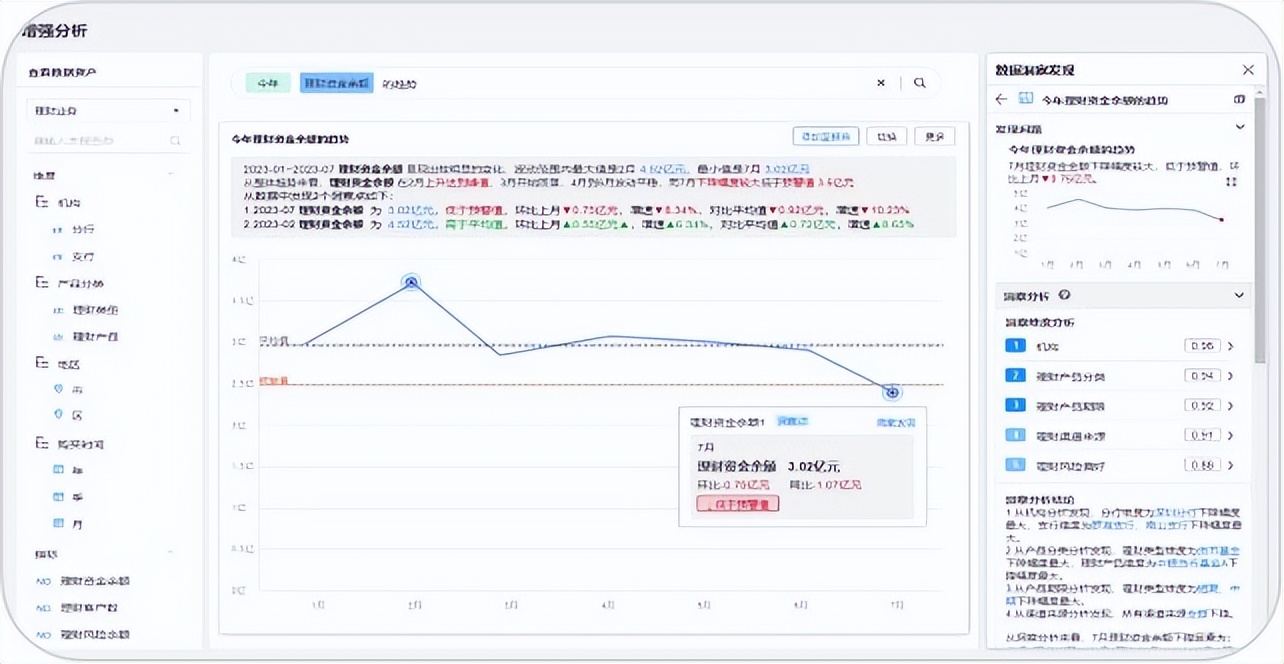Image resolution: width=1284 pixels, height=664 pixels.
Task: Clear the query using the X icon beside search
Action: tap(881, 83)
